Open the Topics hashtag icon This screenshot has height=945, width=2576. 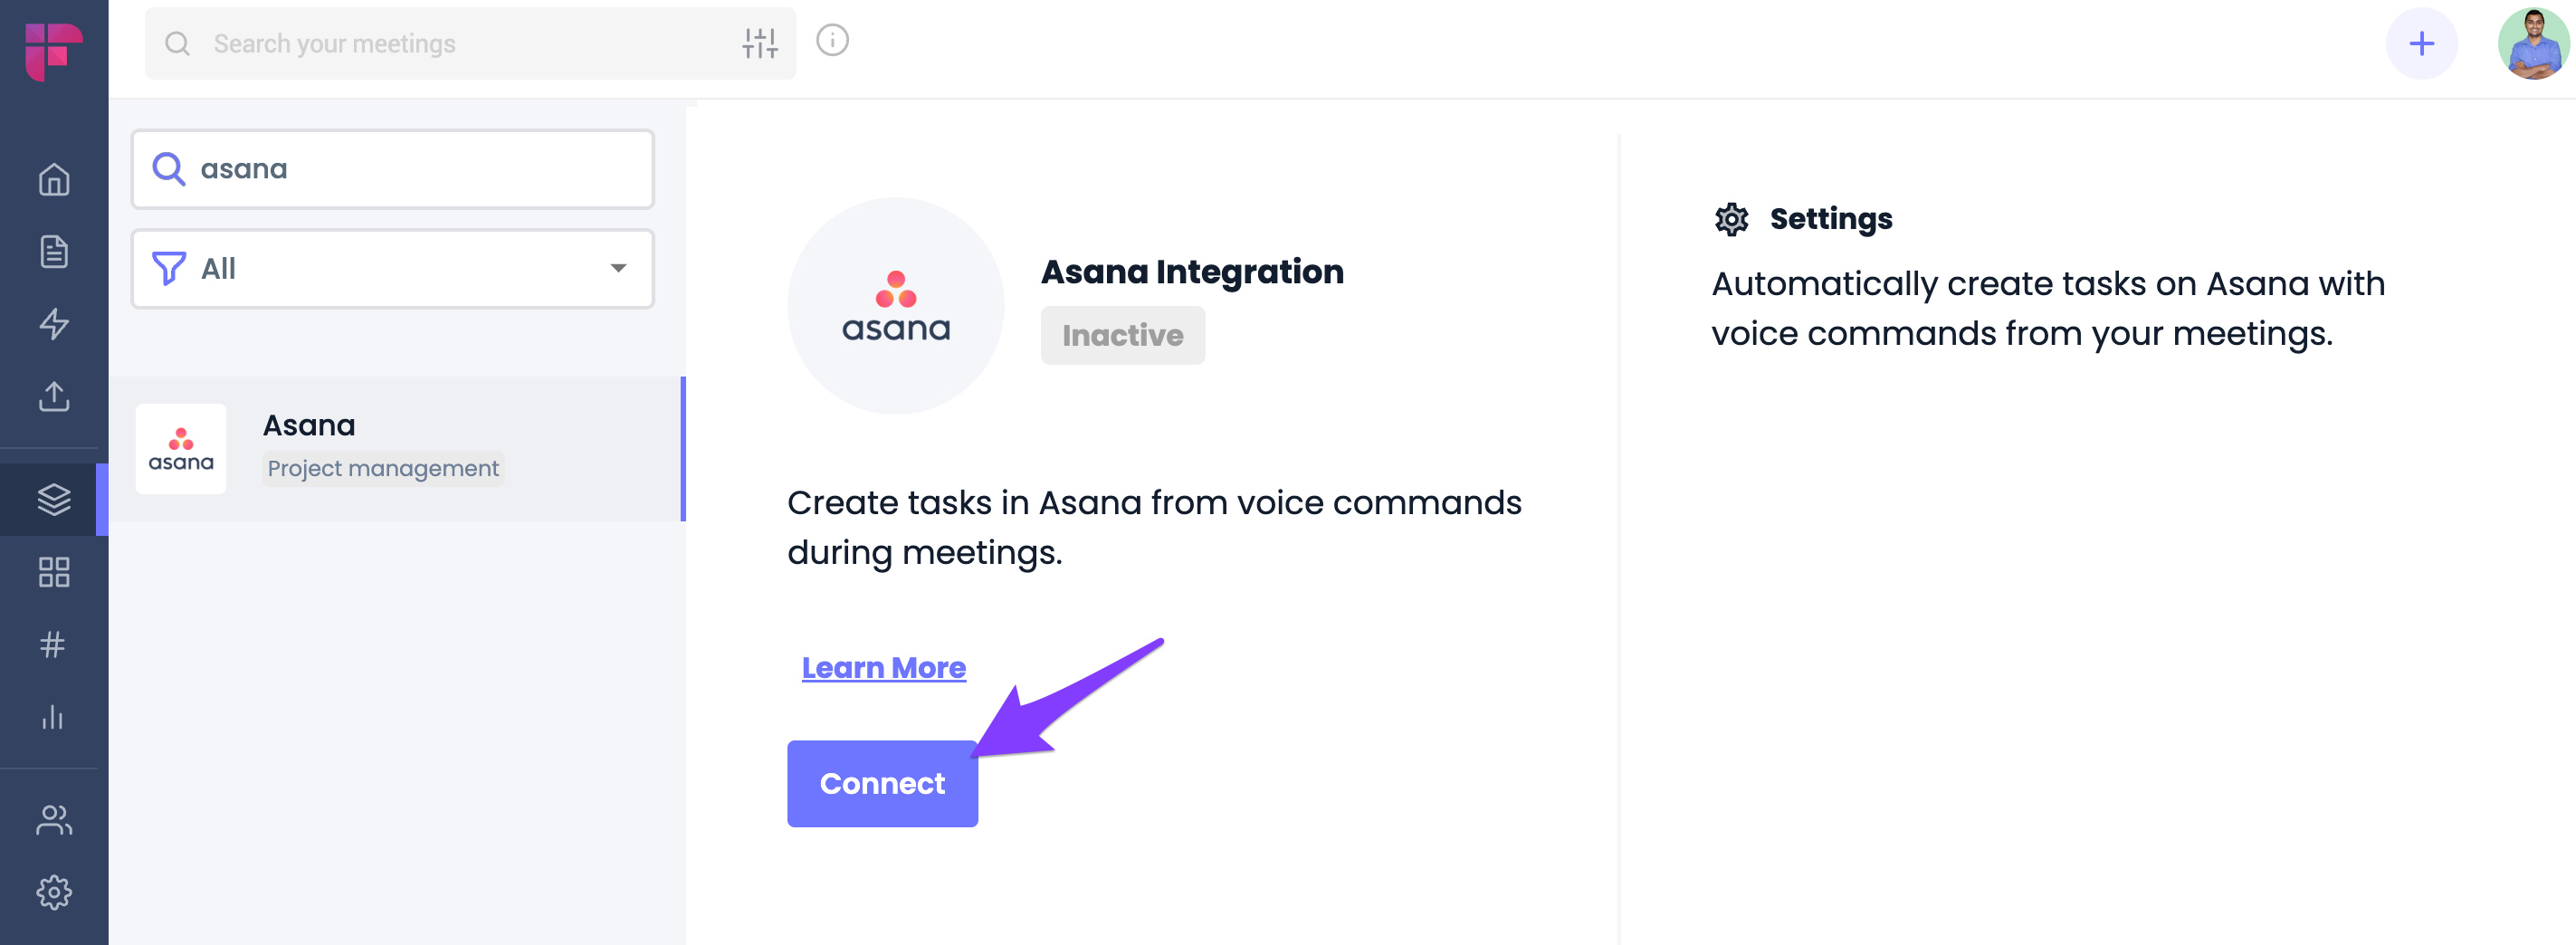(54, 644)
